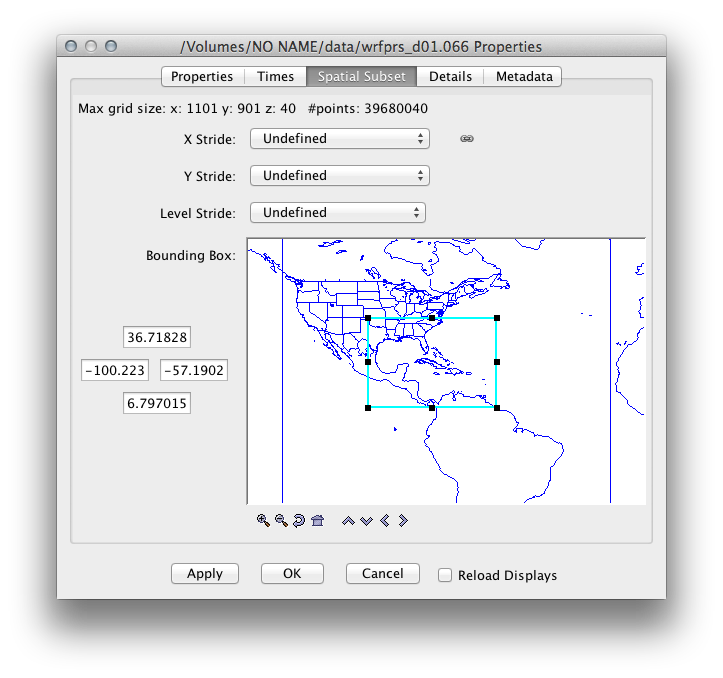This screenshot has height=678, width=723.
Task: Switch to the Metadata tab
Action: point(523,77)
